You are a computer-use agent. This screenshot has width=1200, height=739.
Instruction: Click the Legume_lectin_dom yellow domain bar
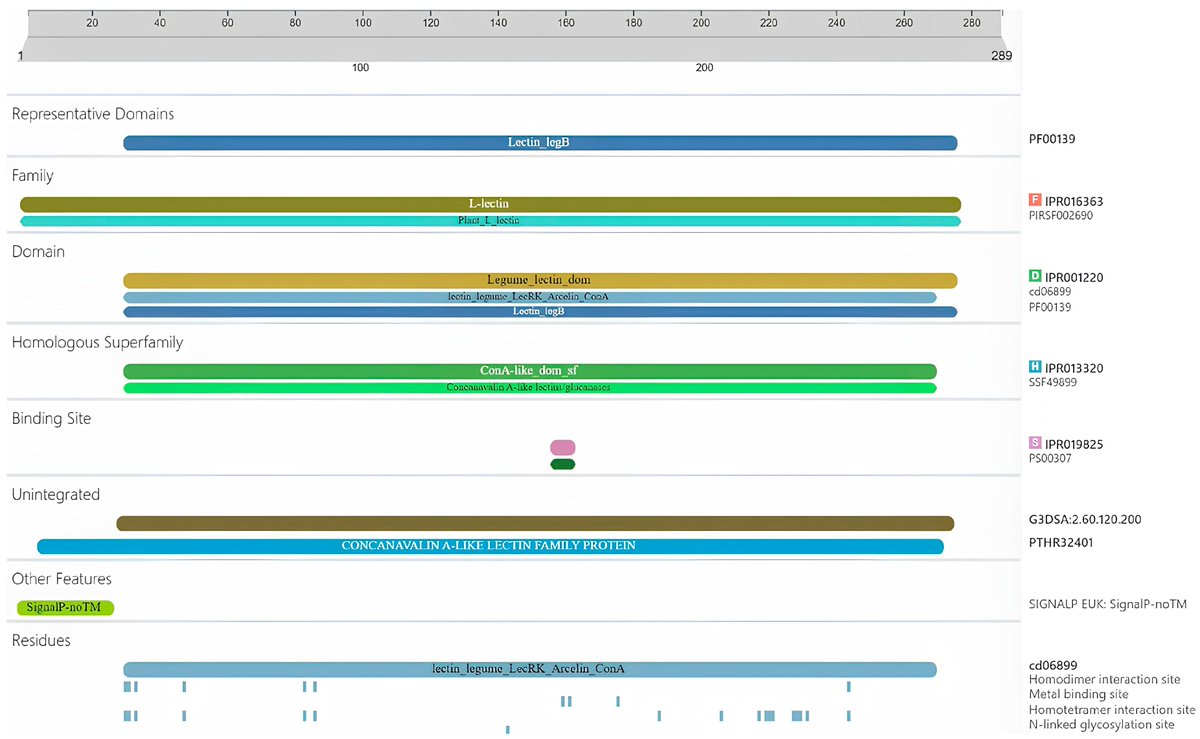click(x=539, y=280)
